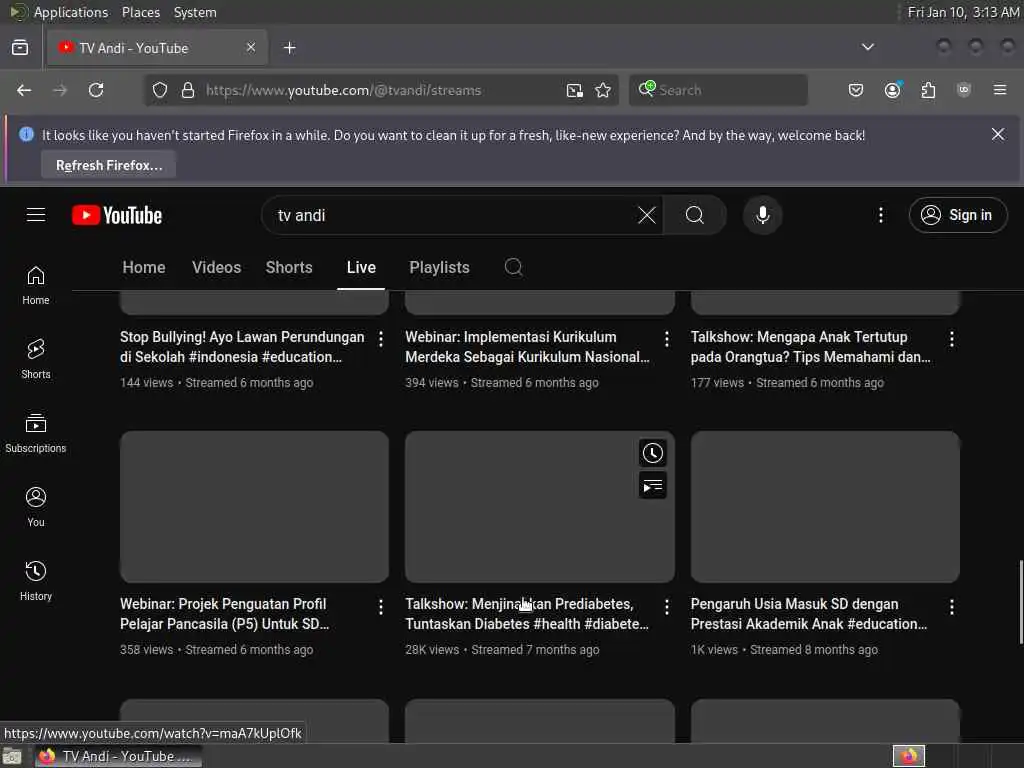
Task: List all tabs dropdown arrow
Action: point(867,47)
